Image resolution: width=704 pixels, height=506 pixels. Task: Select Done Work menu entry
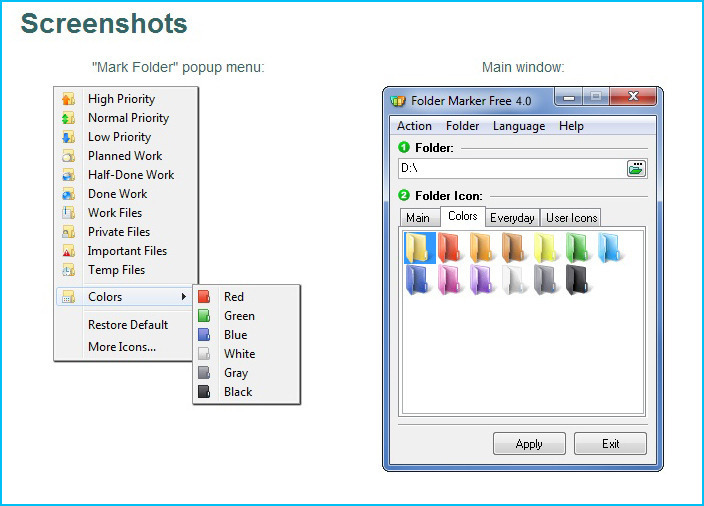coord(118,194)
